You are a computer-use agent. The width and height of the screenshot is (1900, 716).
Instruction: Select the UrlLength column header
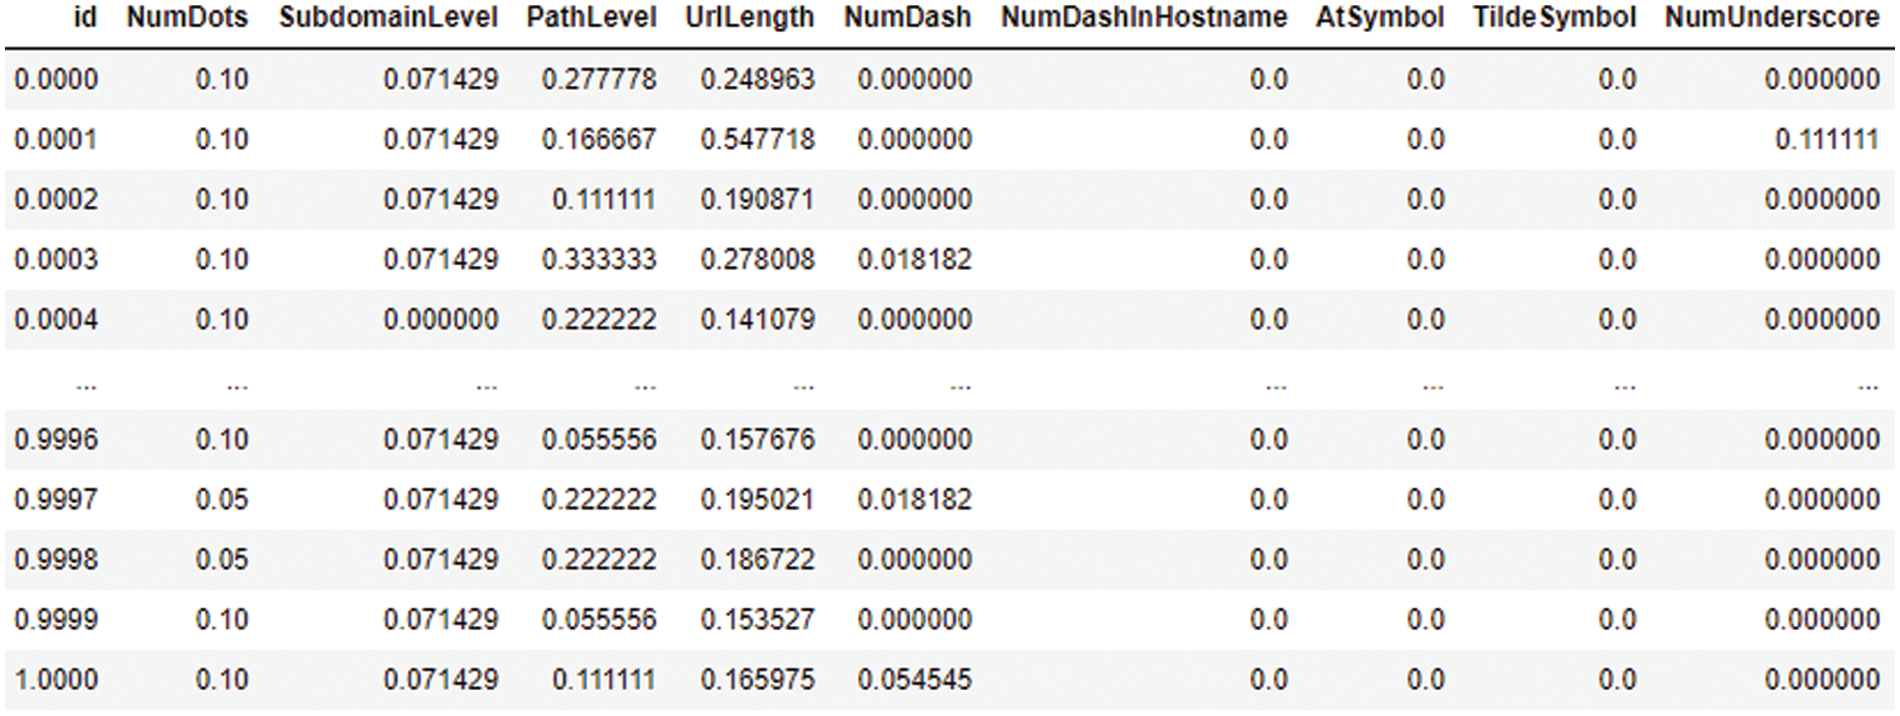coord(749,18)
